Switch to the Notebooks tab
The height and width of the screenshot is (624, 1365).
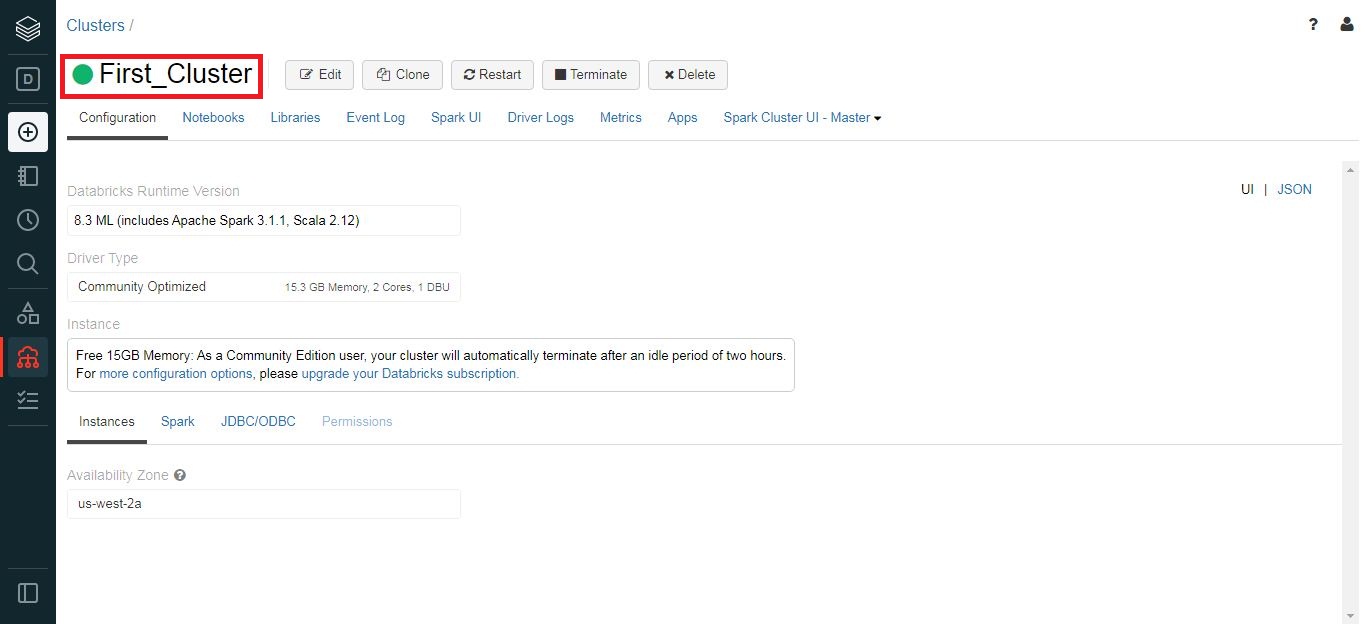(x=213, y=117)
